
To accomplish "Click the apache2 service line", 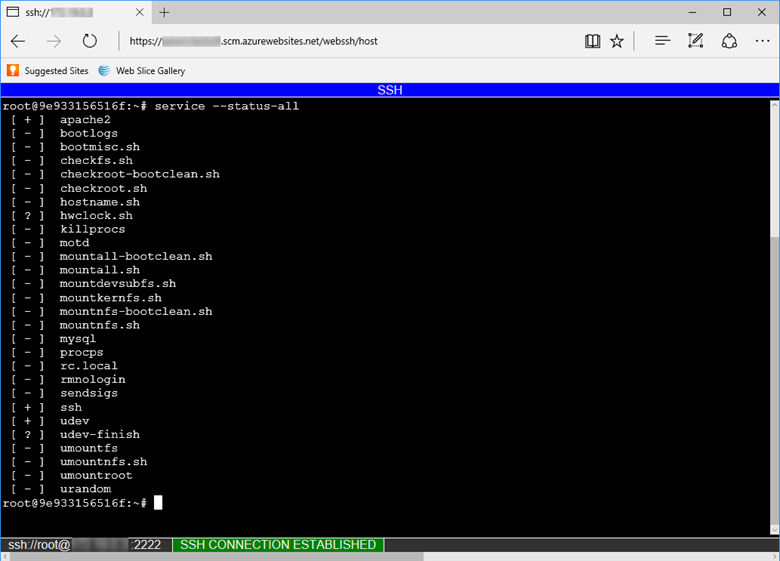I will (x=61, y=120).
